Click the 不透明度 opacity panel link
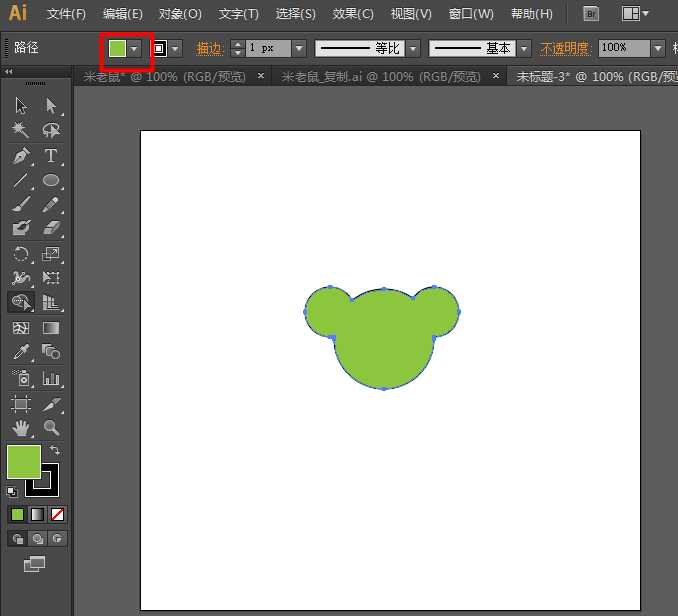This screenshot has height=616, width=678. pyautogui.click(x=565, y=48)
